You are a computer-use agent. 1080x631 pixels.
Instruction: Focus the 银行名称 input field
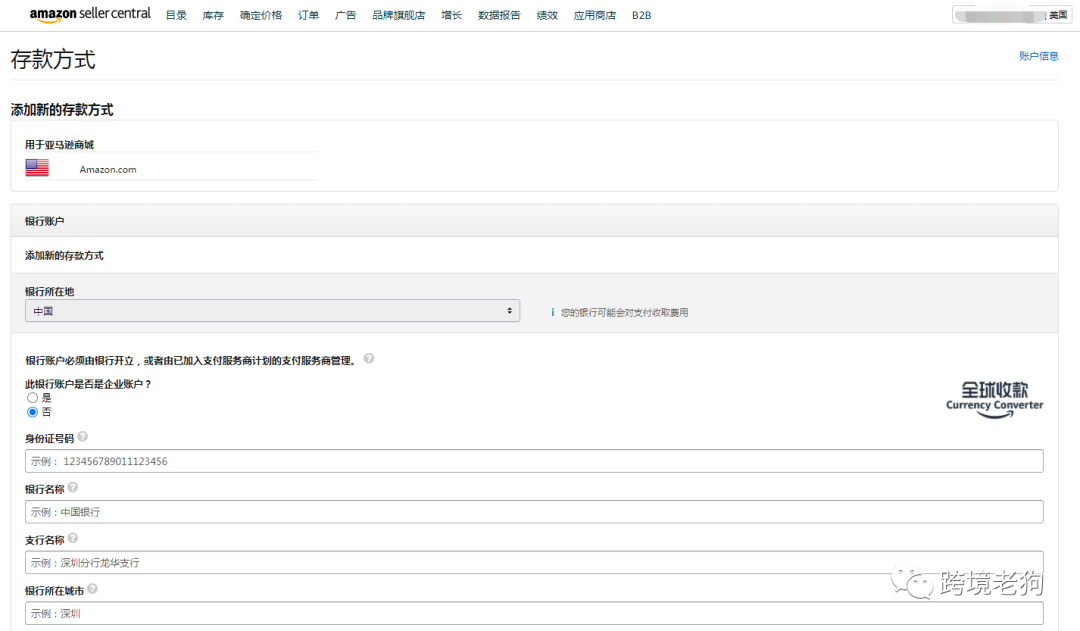pos(534,512)
